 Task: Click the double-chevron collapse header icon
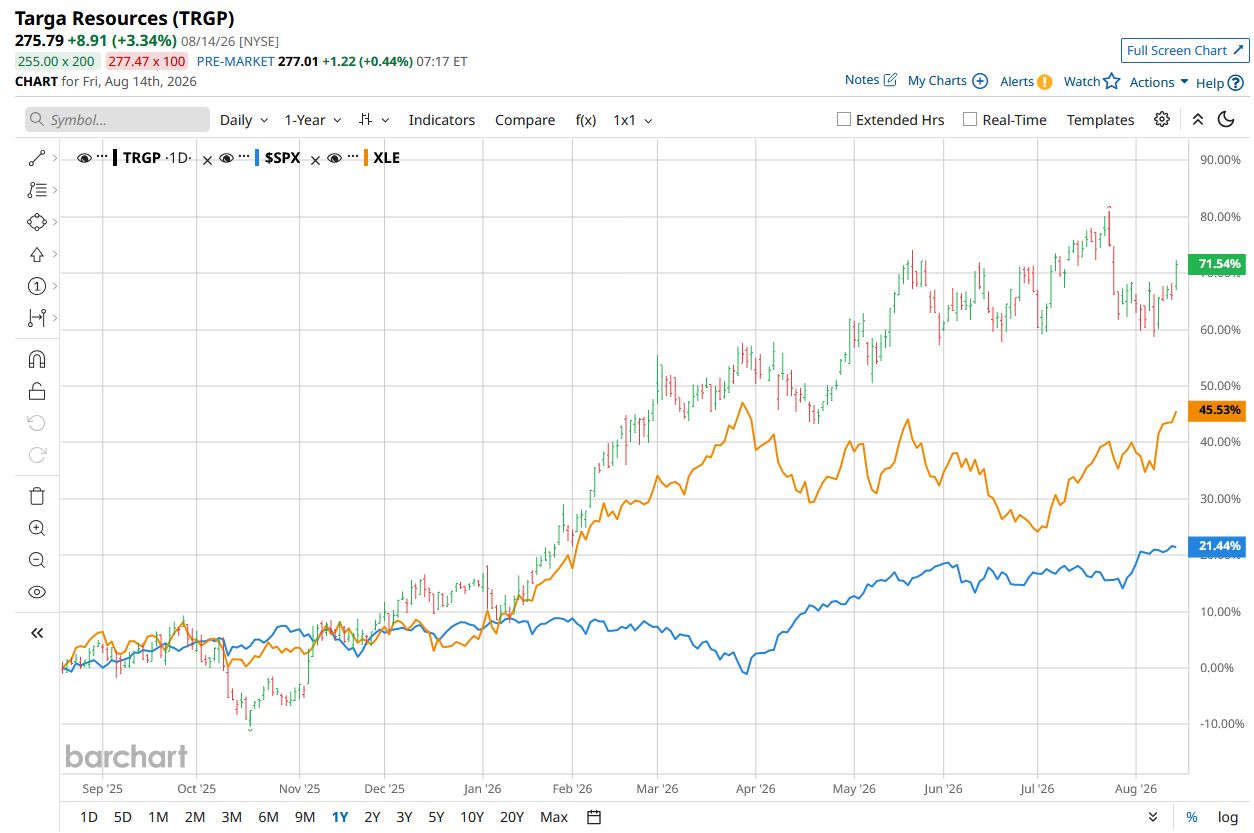tap(1197, 119)
